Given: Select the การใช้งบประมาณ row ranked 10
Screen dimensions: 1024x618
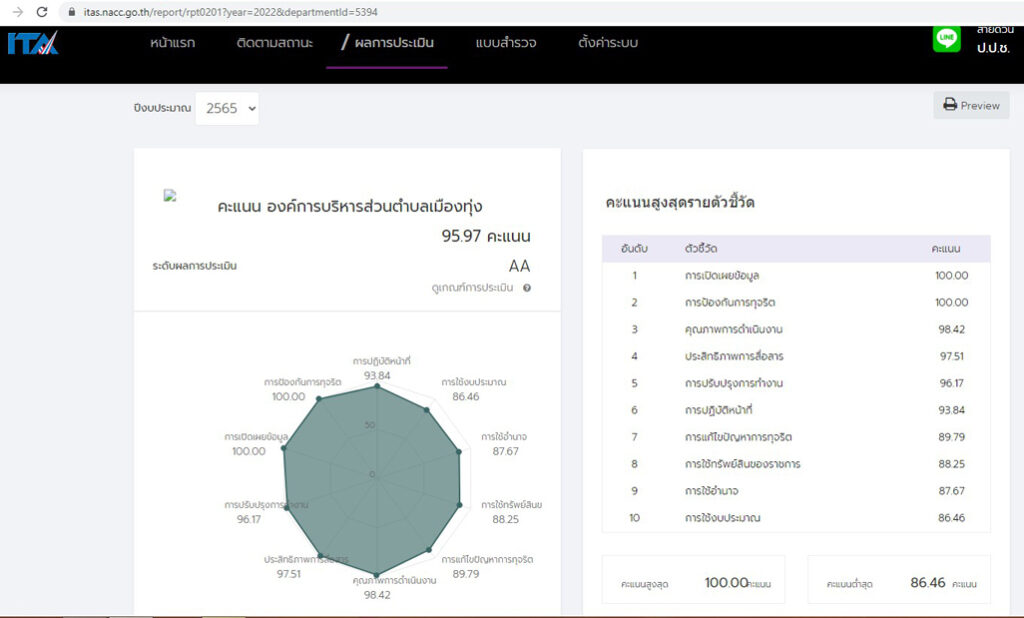Looking at the screenshot, I should coord(795,518).
